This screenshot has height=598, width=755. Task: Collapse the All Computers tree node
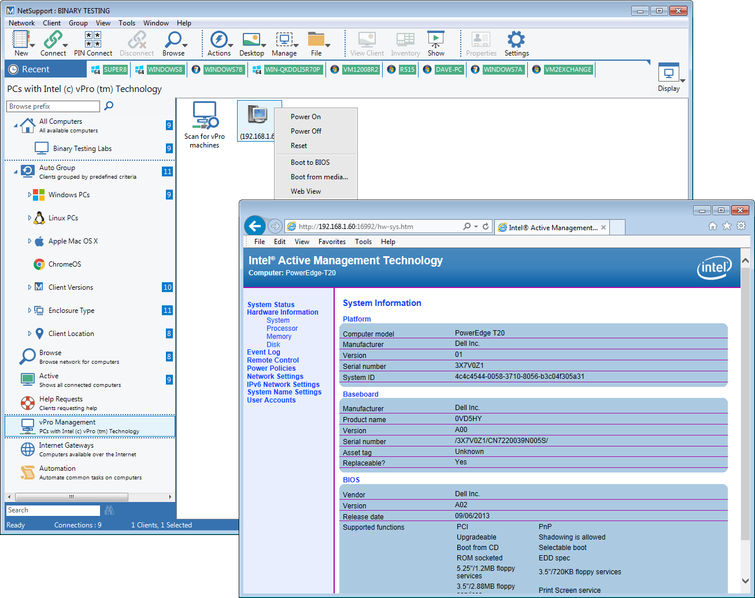15,126
